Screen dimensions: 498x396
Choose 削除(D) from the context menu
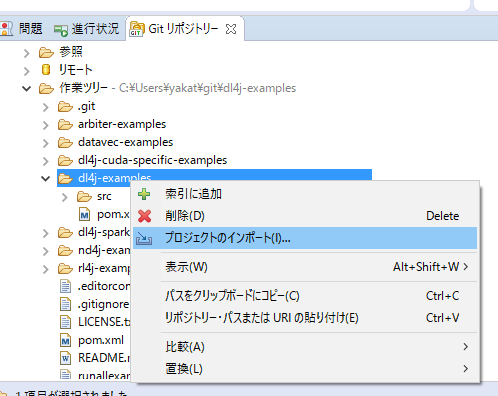pos(305,216)
